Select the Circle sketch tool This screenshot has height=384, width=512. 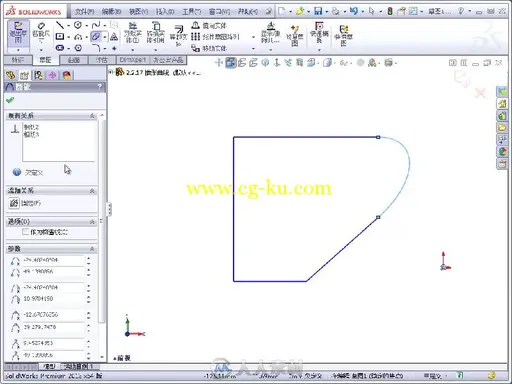(x=78, y=25)
